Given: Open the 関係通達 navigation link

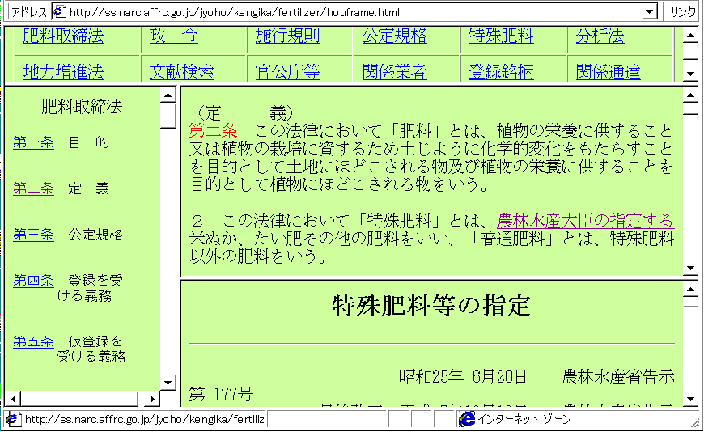Looking at the screenshot, I should (608, 71).
